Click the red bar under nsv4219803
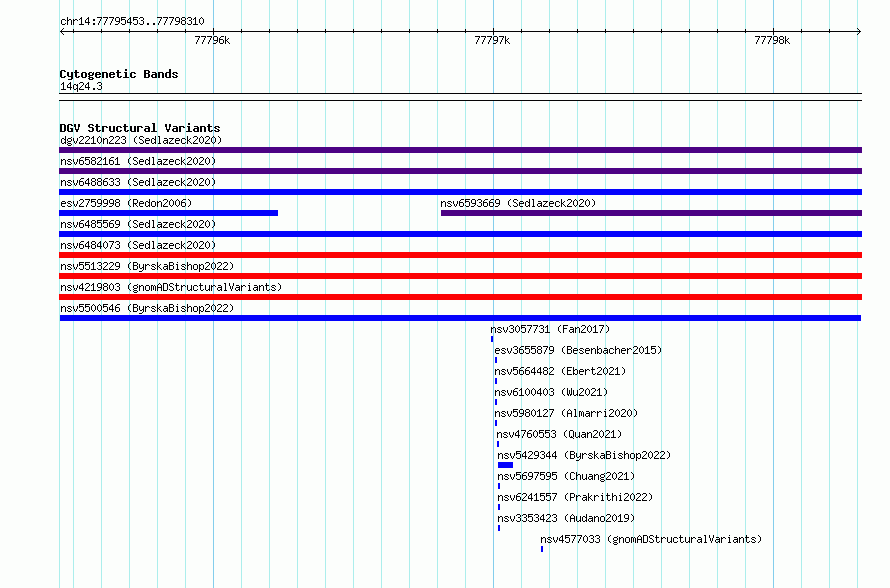Screen dimensions: 890x588 point(460,297)
